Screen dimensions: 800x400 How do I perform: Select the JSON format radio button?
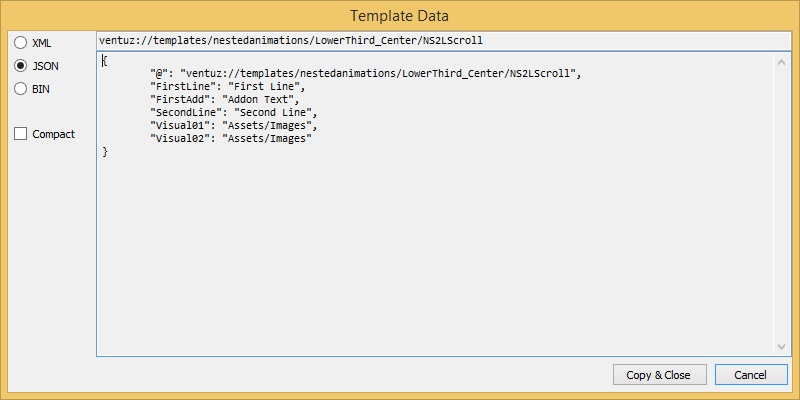pyautogui.click(x=21, y=65)
